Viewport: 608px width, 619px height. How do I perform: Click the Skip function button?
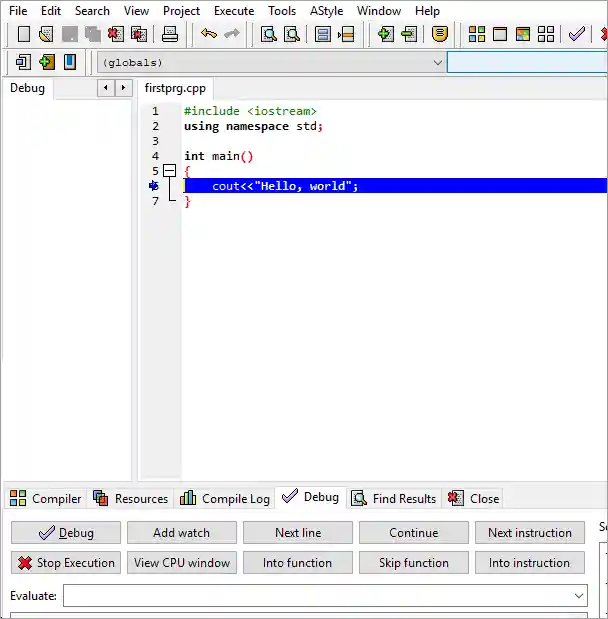414,563
